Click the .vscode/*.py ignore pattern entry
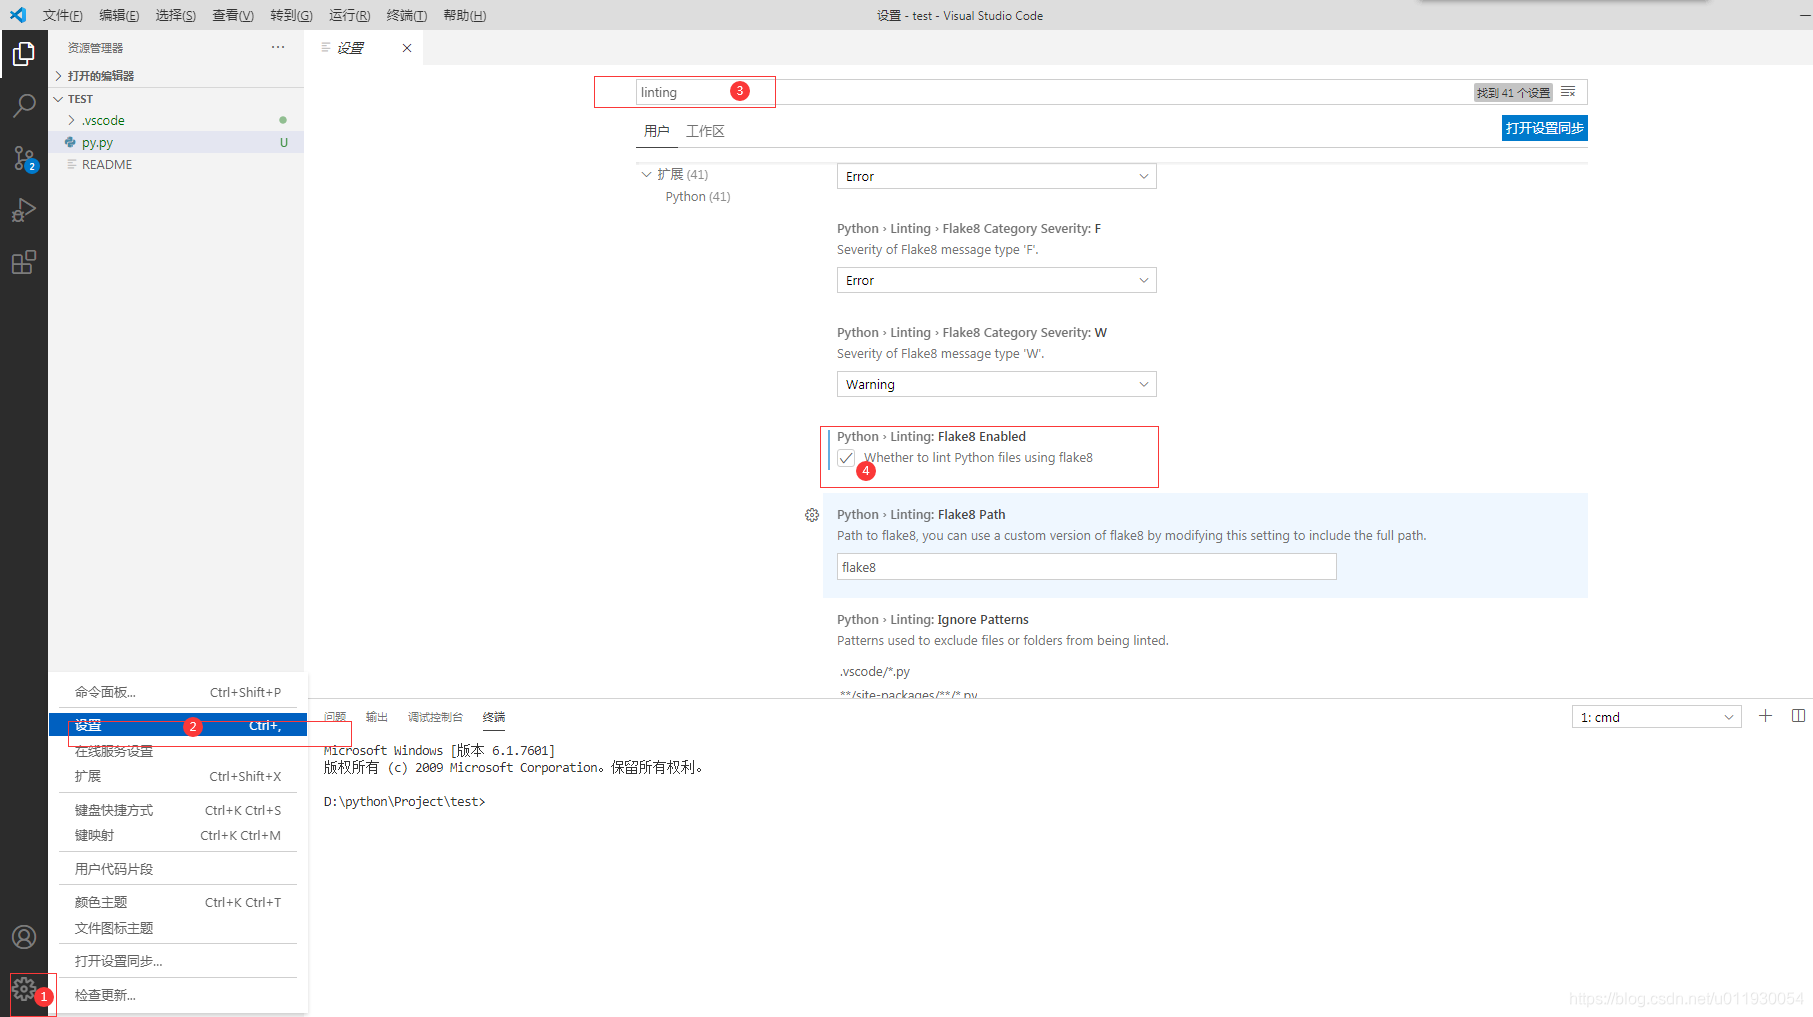Viewport: 1813px width, 1017px height. coord(875,671)
